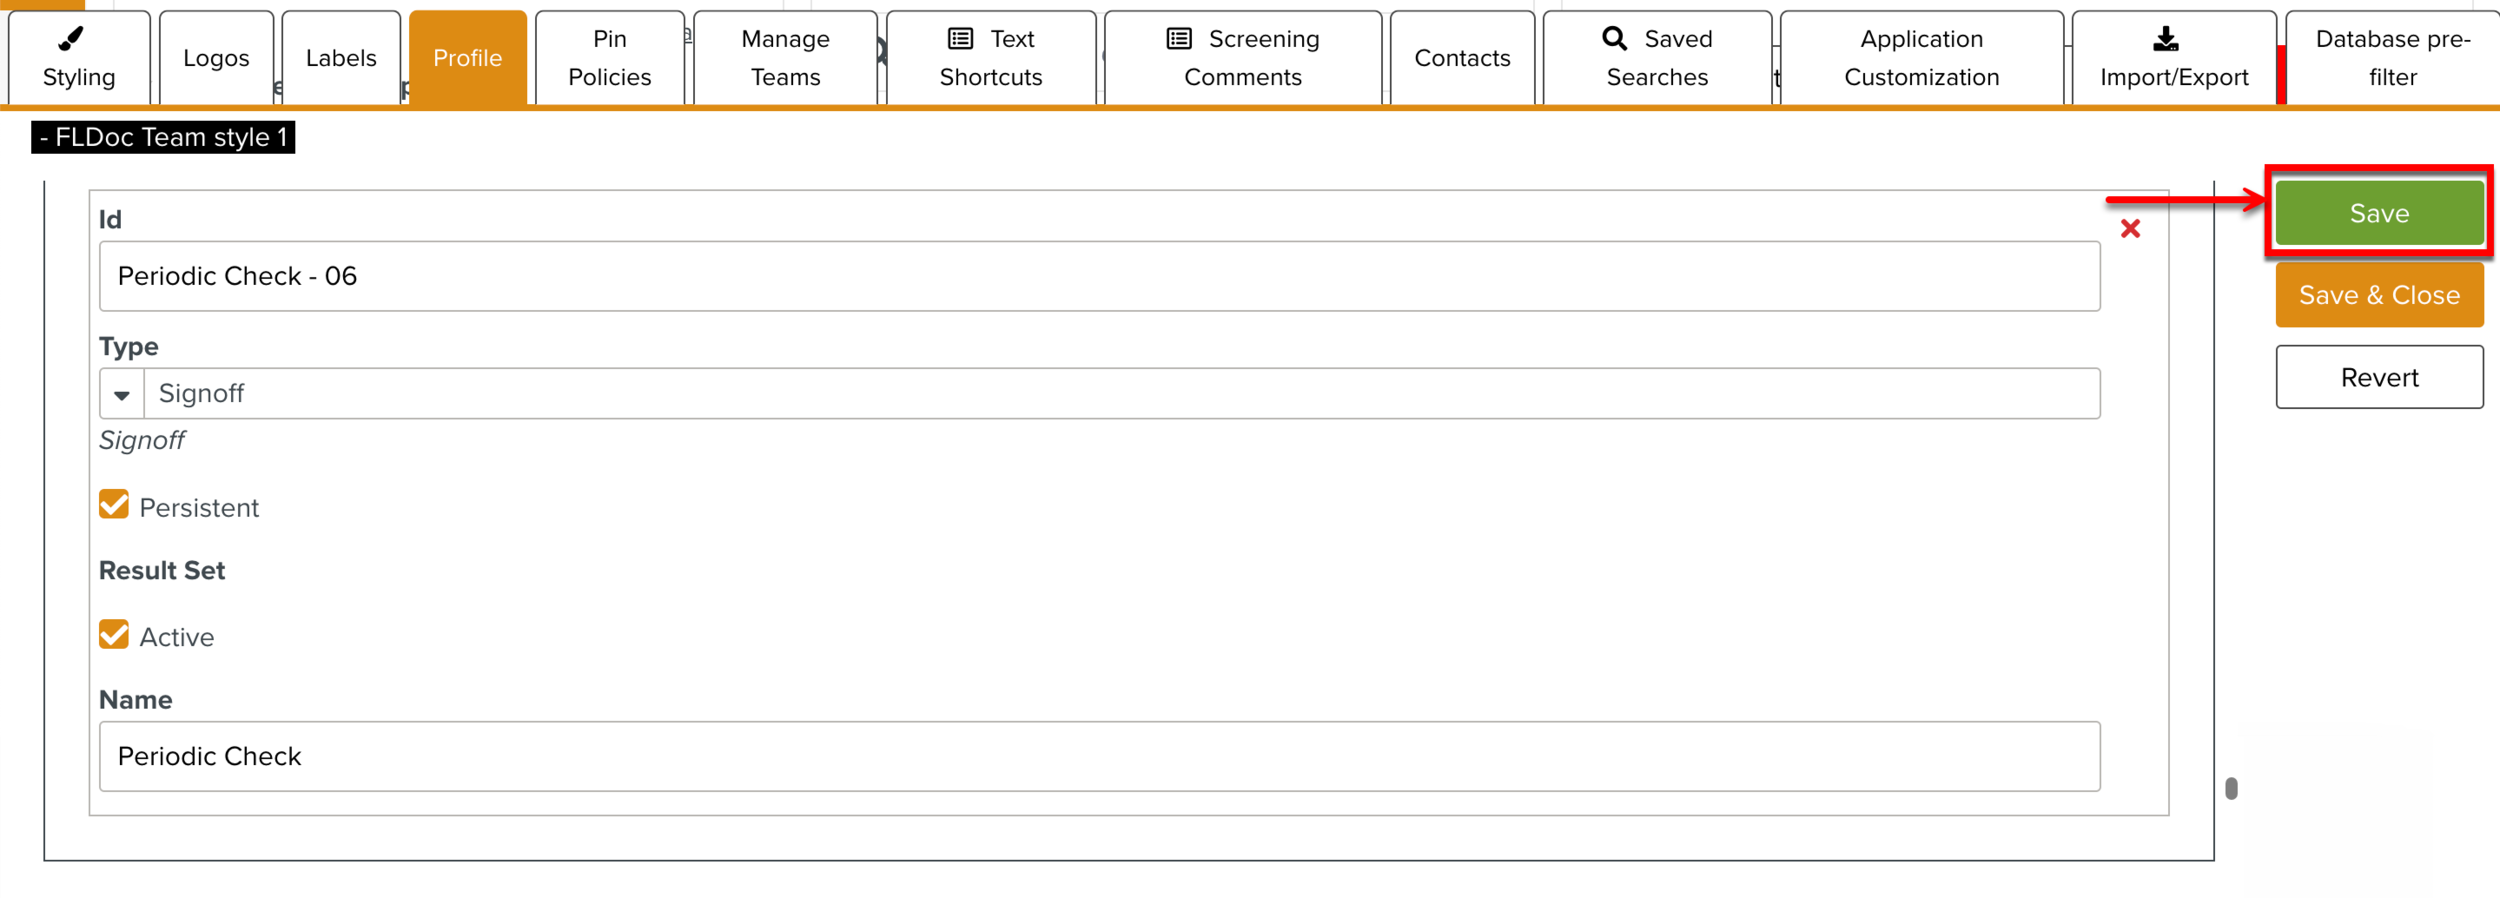Delete entry with the red X icon
Viewport: 2500px width, 898px height.
(2130, 229)
